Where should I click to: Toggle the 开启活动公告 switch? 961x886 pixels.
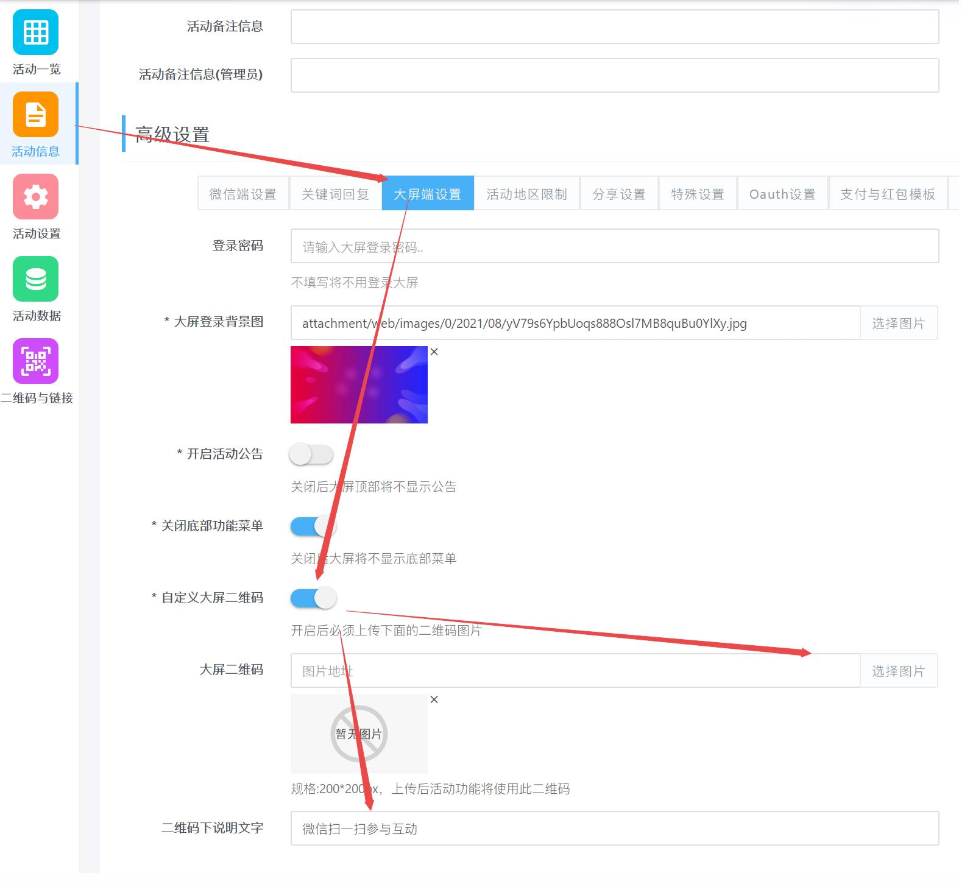312,455
